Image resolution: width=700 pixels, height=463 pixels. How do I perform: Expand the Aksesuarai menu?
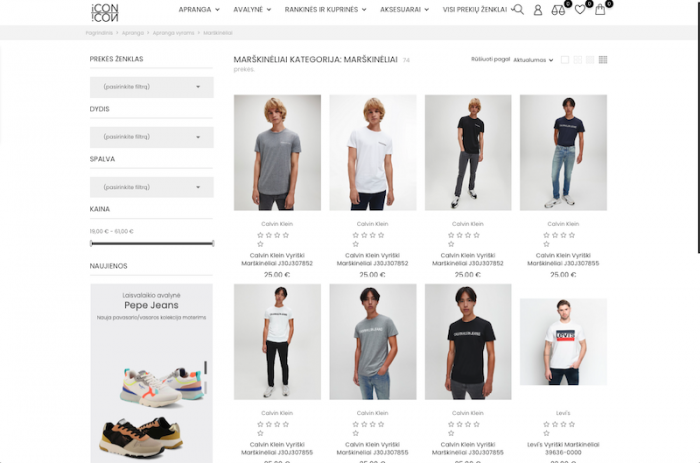click(x=404, y=9)
